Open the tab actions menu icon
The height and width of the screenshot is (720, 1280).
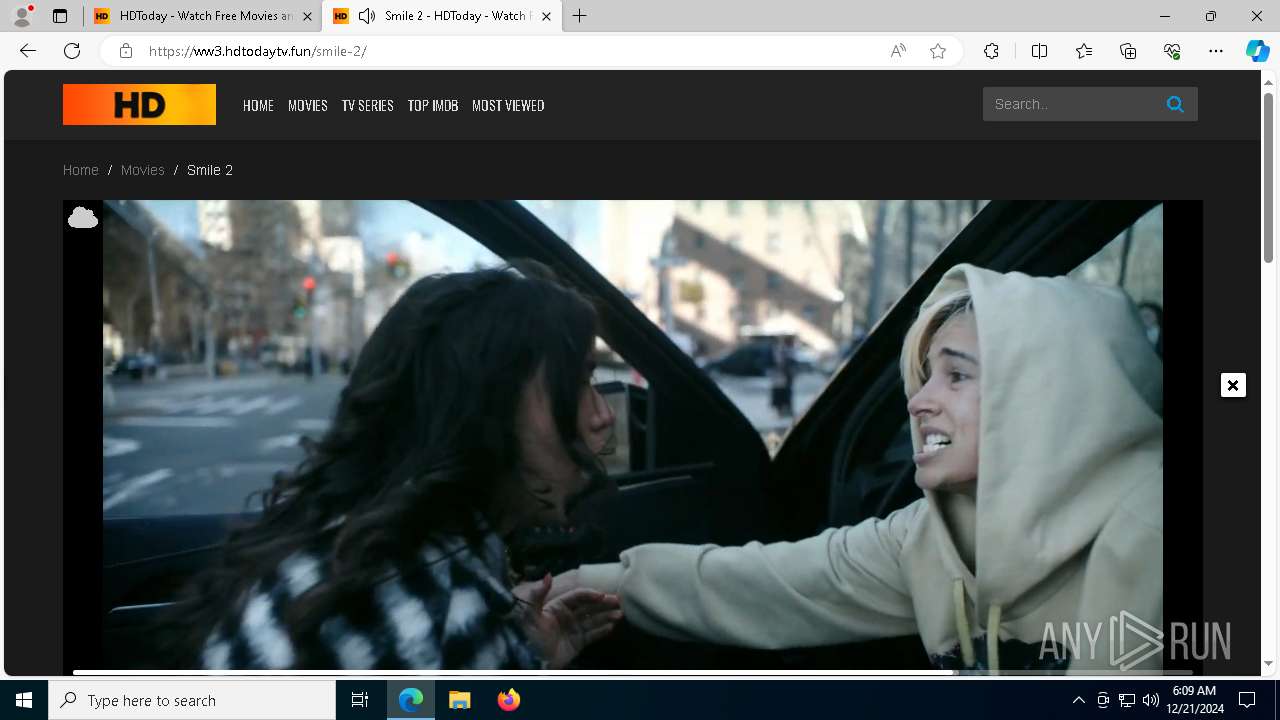click(60, 16)
